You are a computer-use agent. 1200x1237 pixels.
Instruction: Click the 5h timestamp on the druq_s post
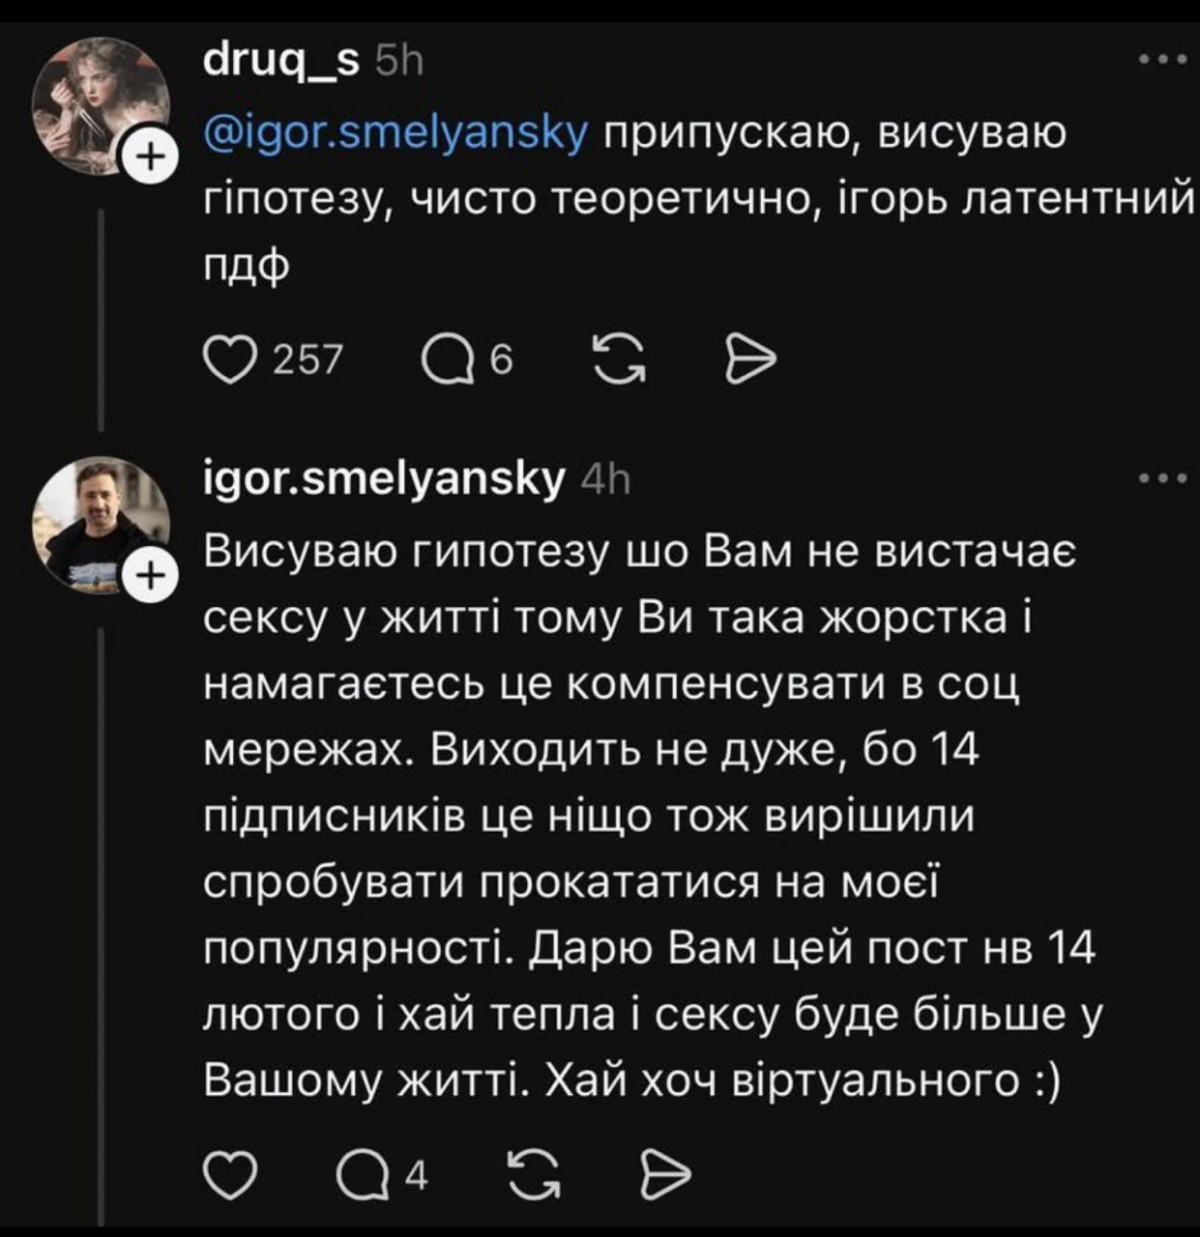coord(400,62)
